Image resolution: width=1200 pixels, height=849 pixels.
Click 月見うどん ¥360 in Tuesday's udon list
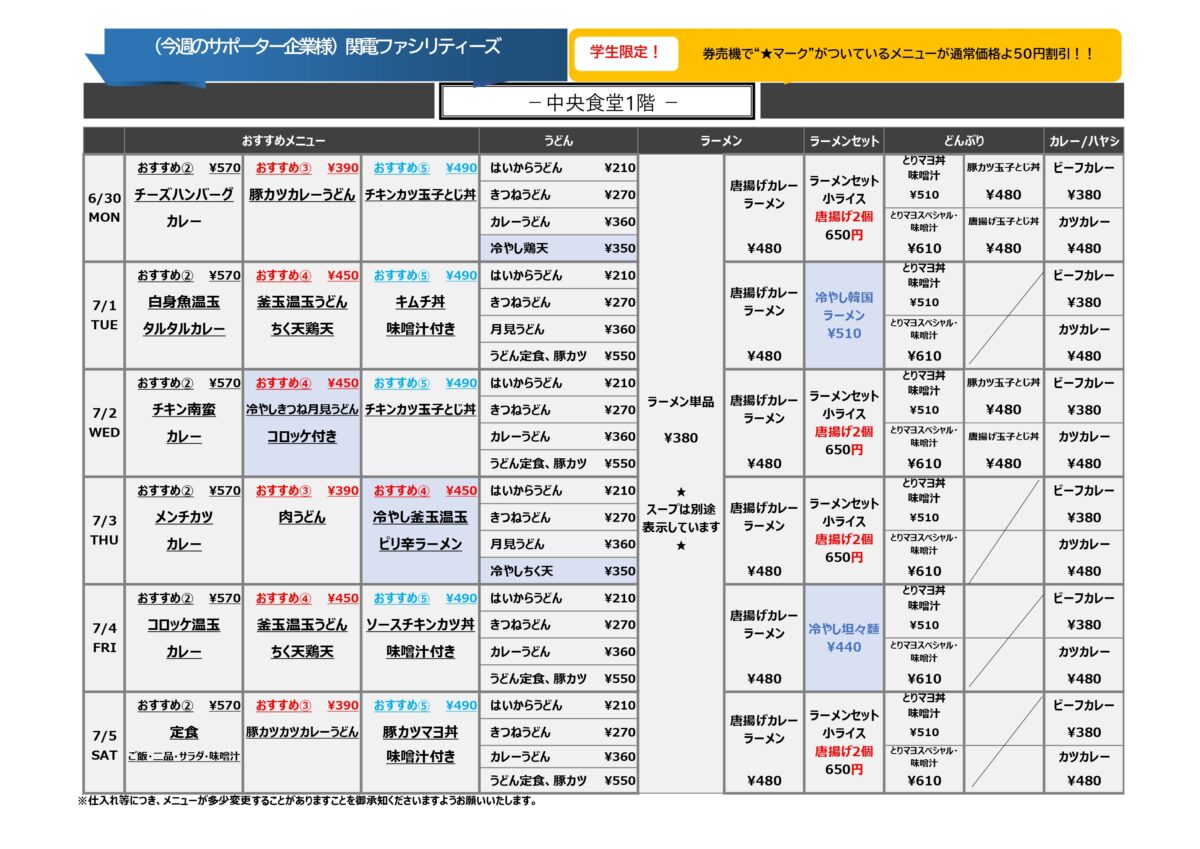(x=559, y=329)
